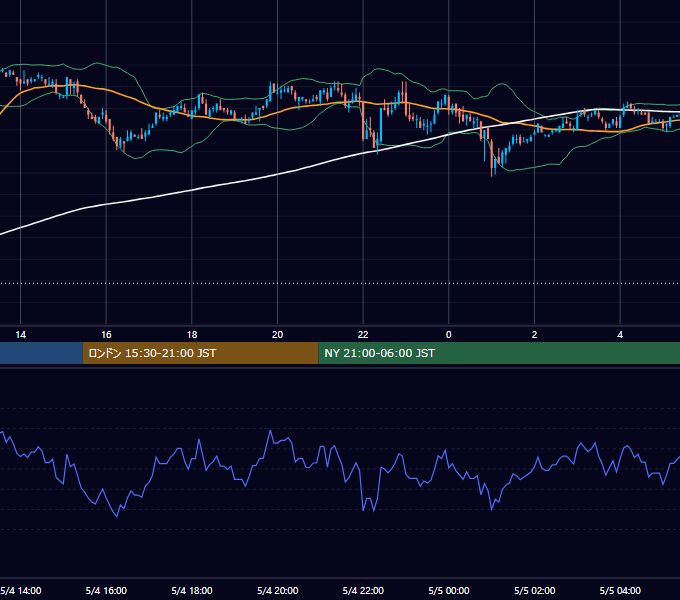Viewport: 680px width, 600px height.
Task: Click the 14 hour label on the price chart axis
Action: (20, 335)
